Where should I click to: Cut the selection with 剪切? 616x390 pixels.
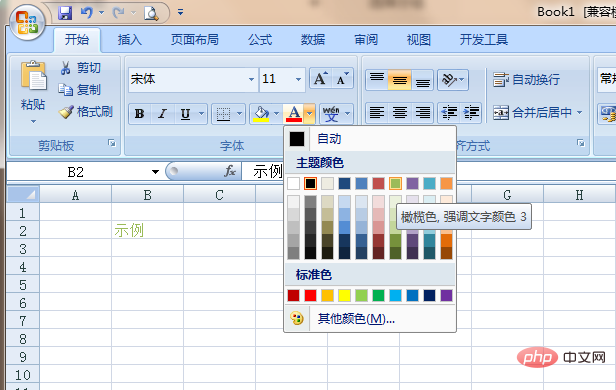pyautogui.click(x=80, y=68)
